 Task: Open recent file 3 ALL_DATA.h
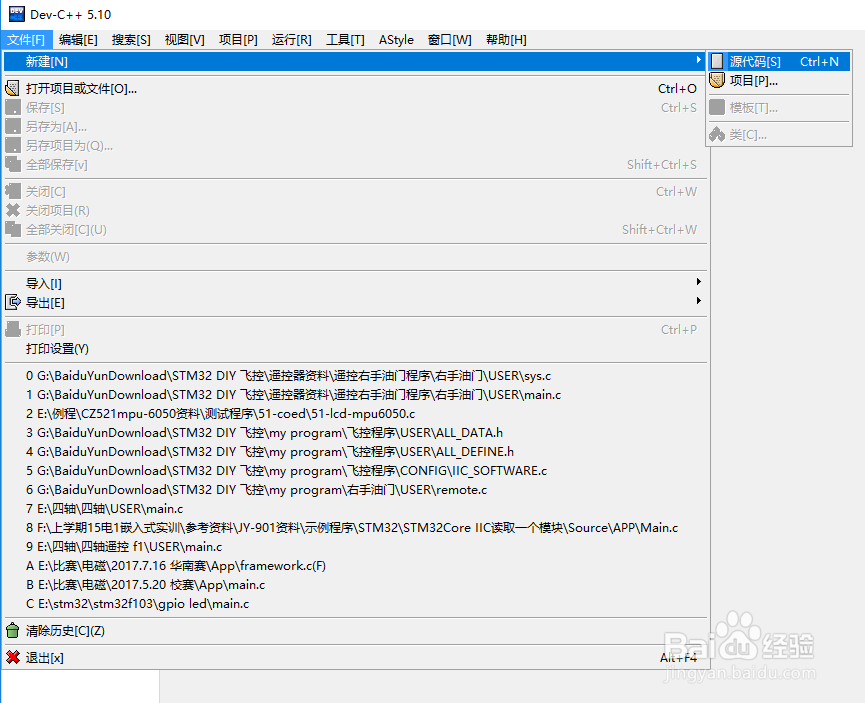coord(354,433)
